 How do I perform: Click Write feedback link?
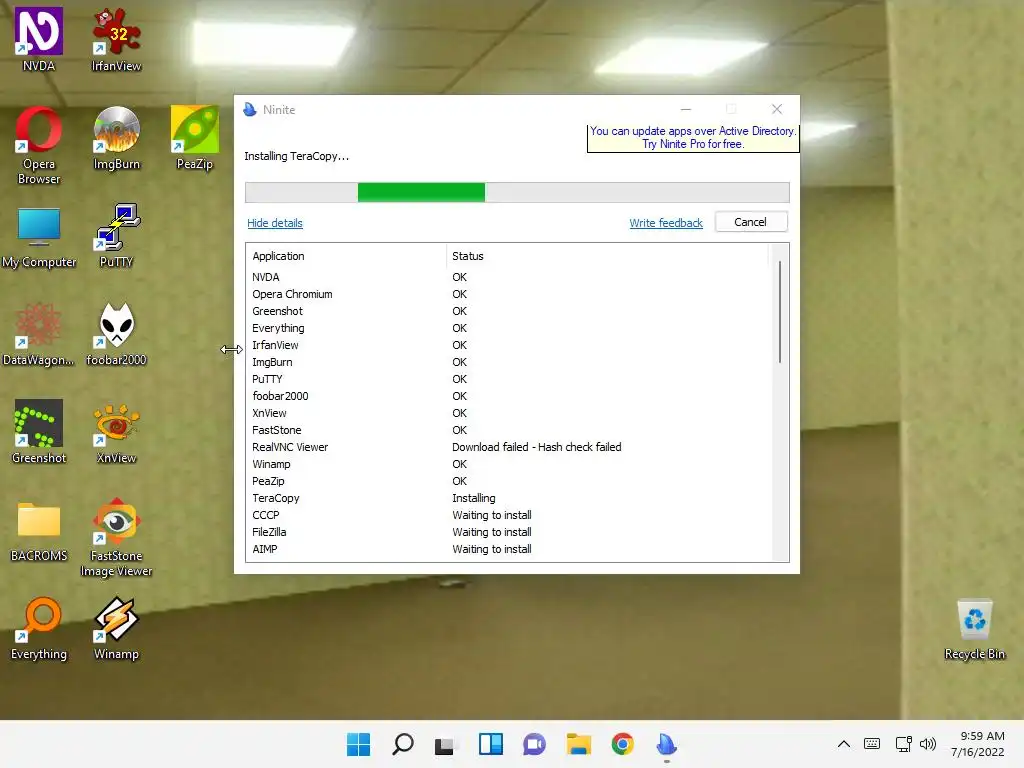[x=666, y=223]
